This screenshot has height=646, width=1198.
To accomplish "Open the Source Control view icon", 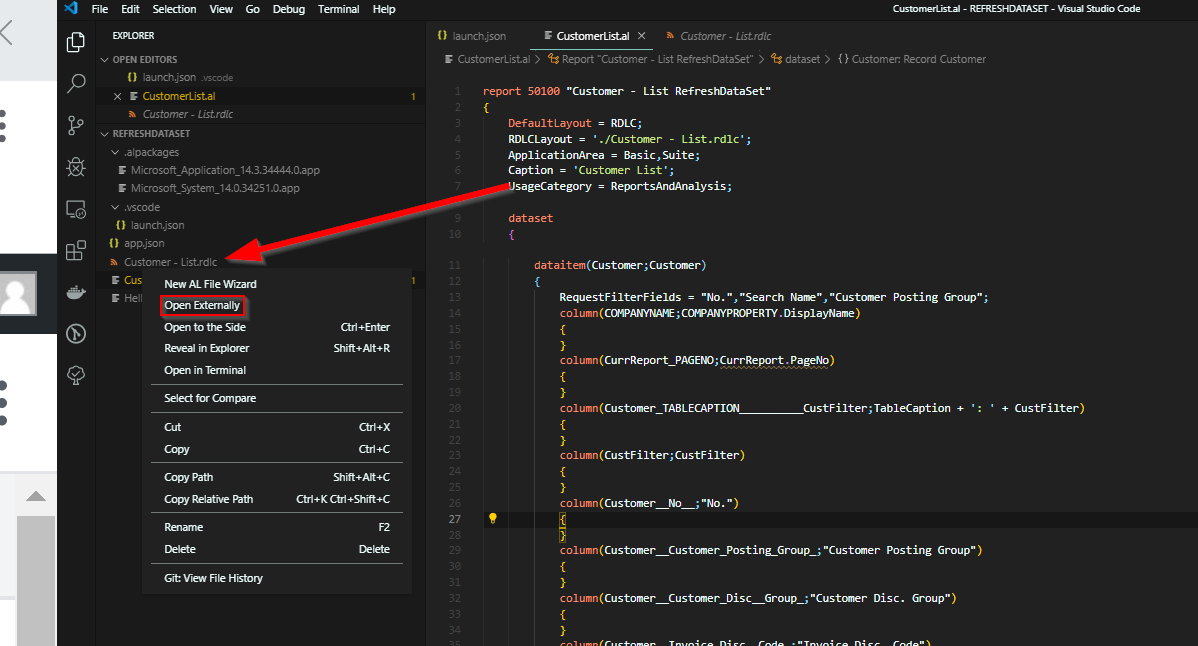I will tap(76, 125).
